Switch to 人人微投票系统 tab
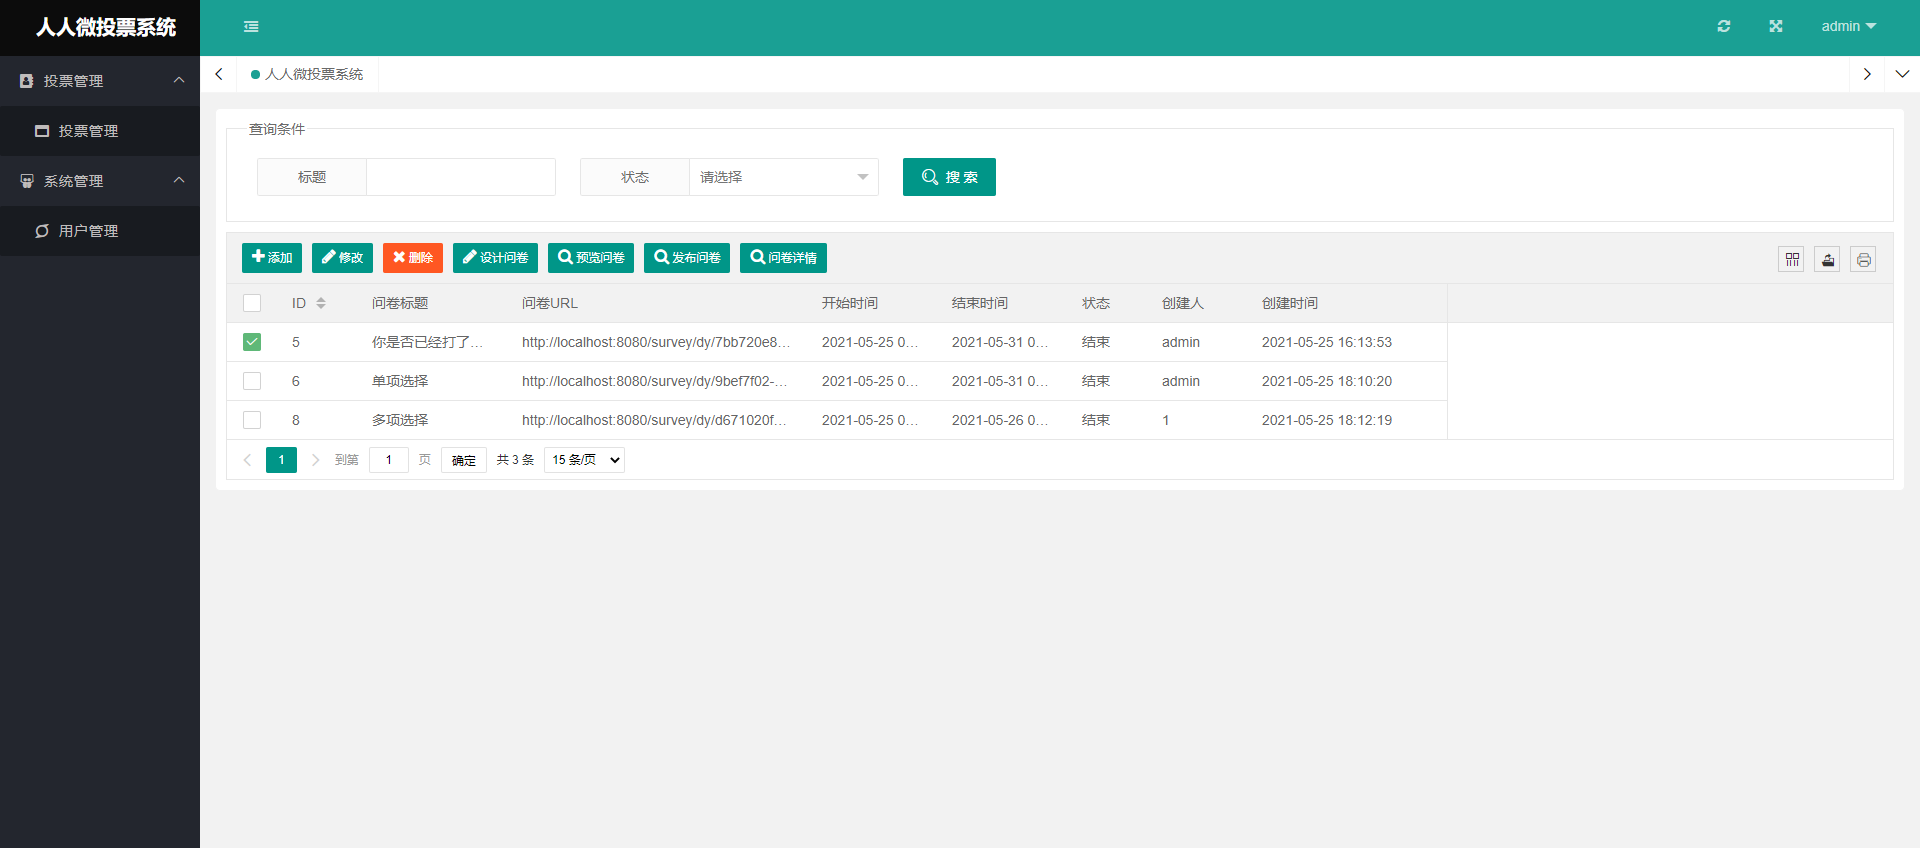Image resolution: width=1920 pixels, height=848 pixels. (307, 74)
